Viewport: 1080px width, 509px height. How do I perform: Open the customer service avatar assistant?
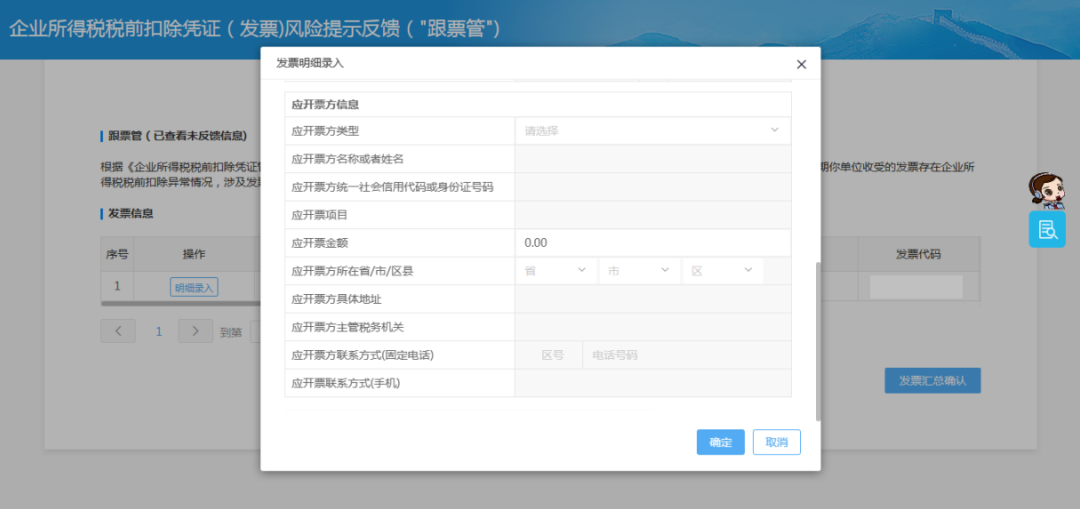coord(1046,191)
